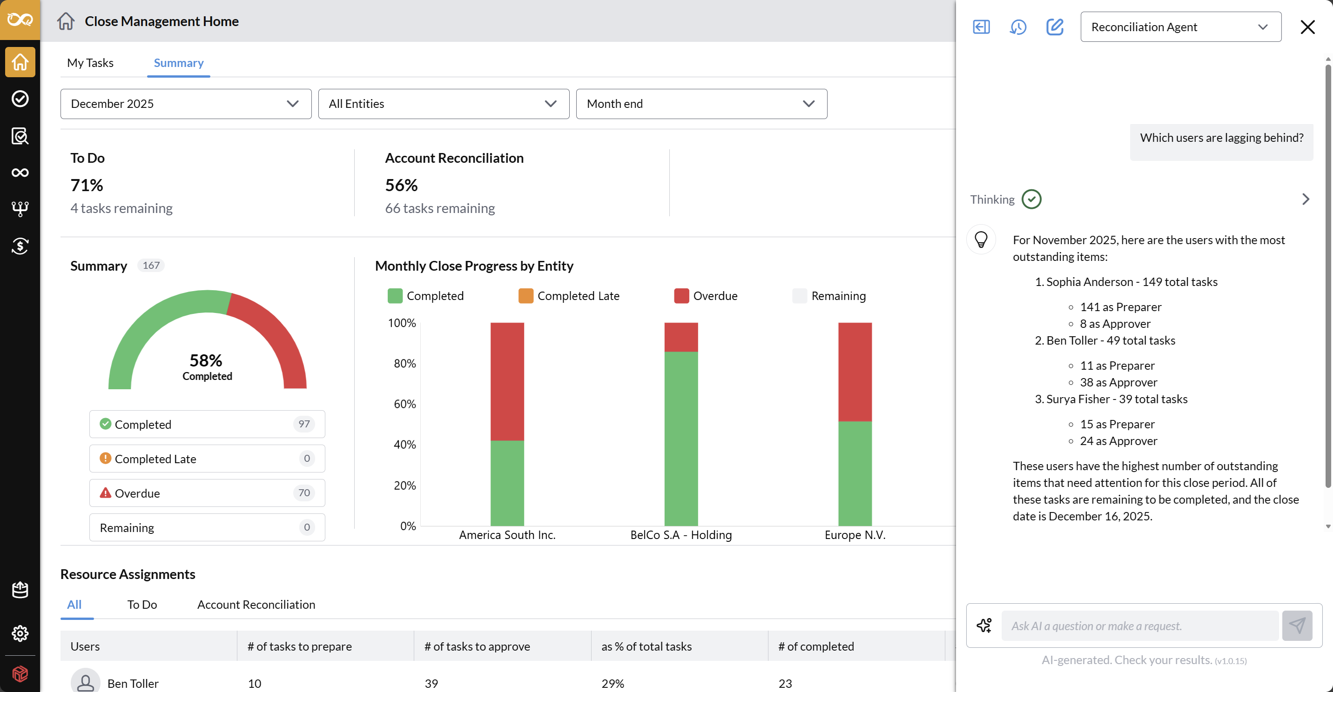
Task: Open the database box sidebar icon
Action: click(20, 590)
